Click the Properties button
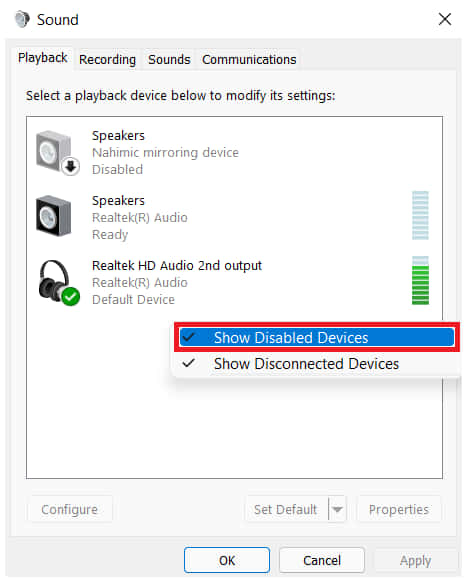 coord(399,509)
